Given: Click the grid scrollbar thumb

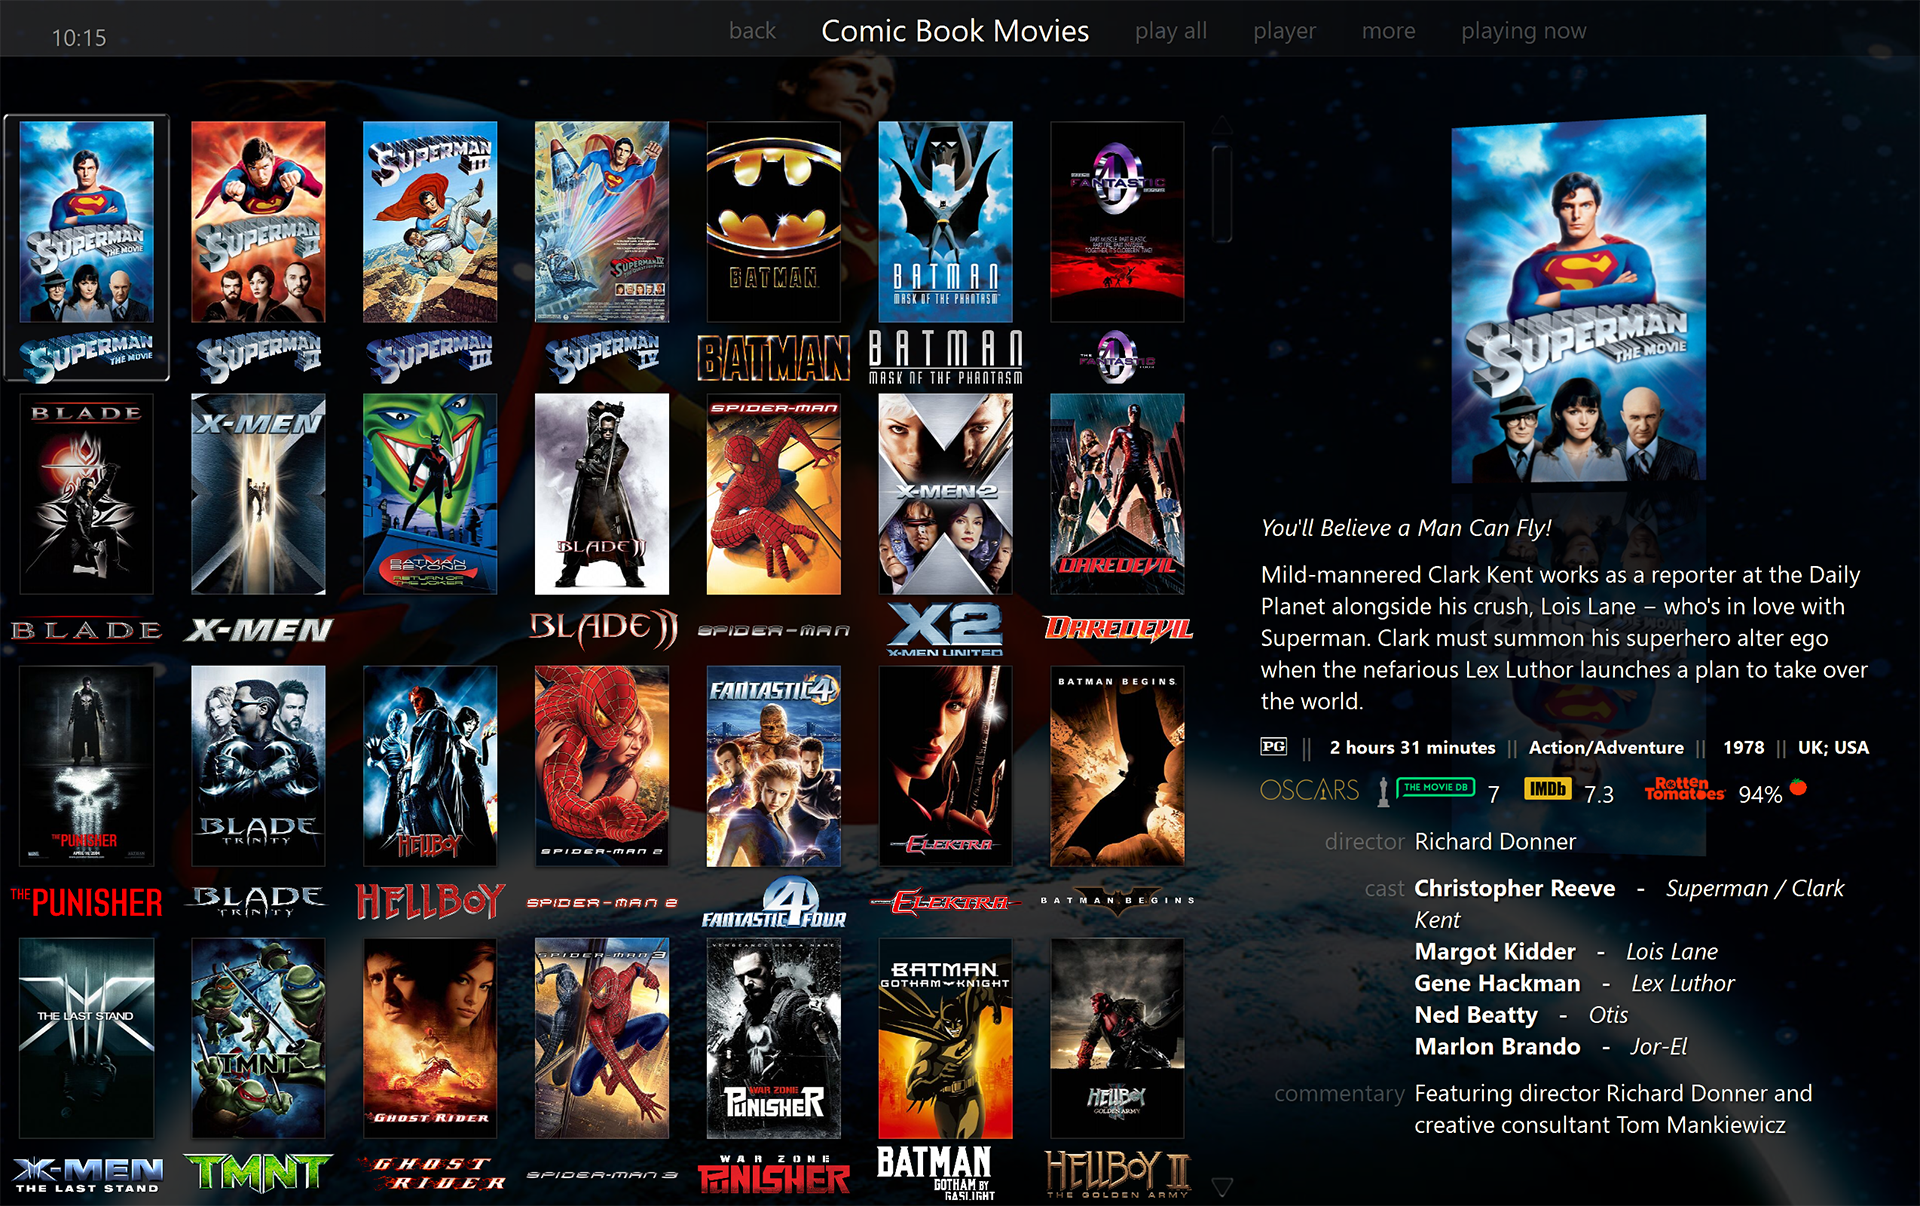Looking at the screenshot, I should tap(1221, 194).
